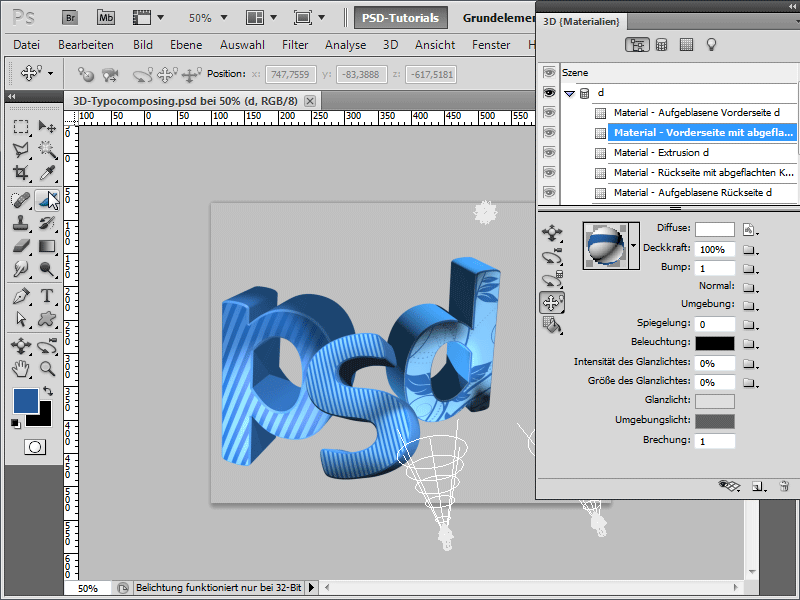Open Bump texture map menu

pos(749,268)
